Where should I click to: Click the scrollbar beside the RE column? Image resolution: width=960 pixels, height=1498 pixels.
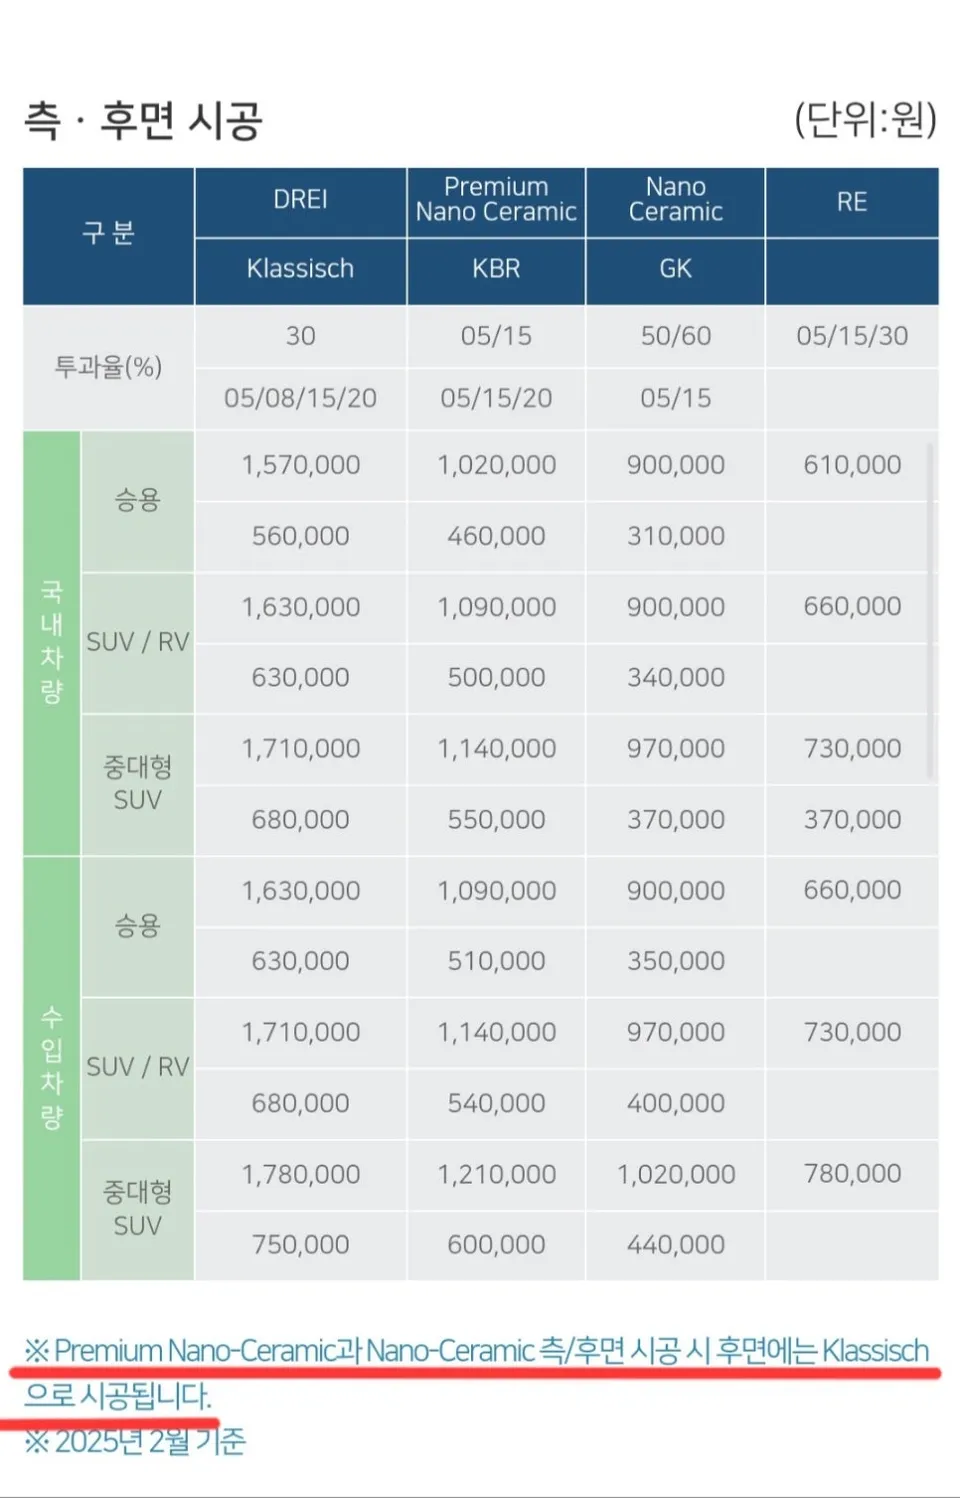click(x=931, y=610)
